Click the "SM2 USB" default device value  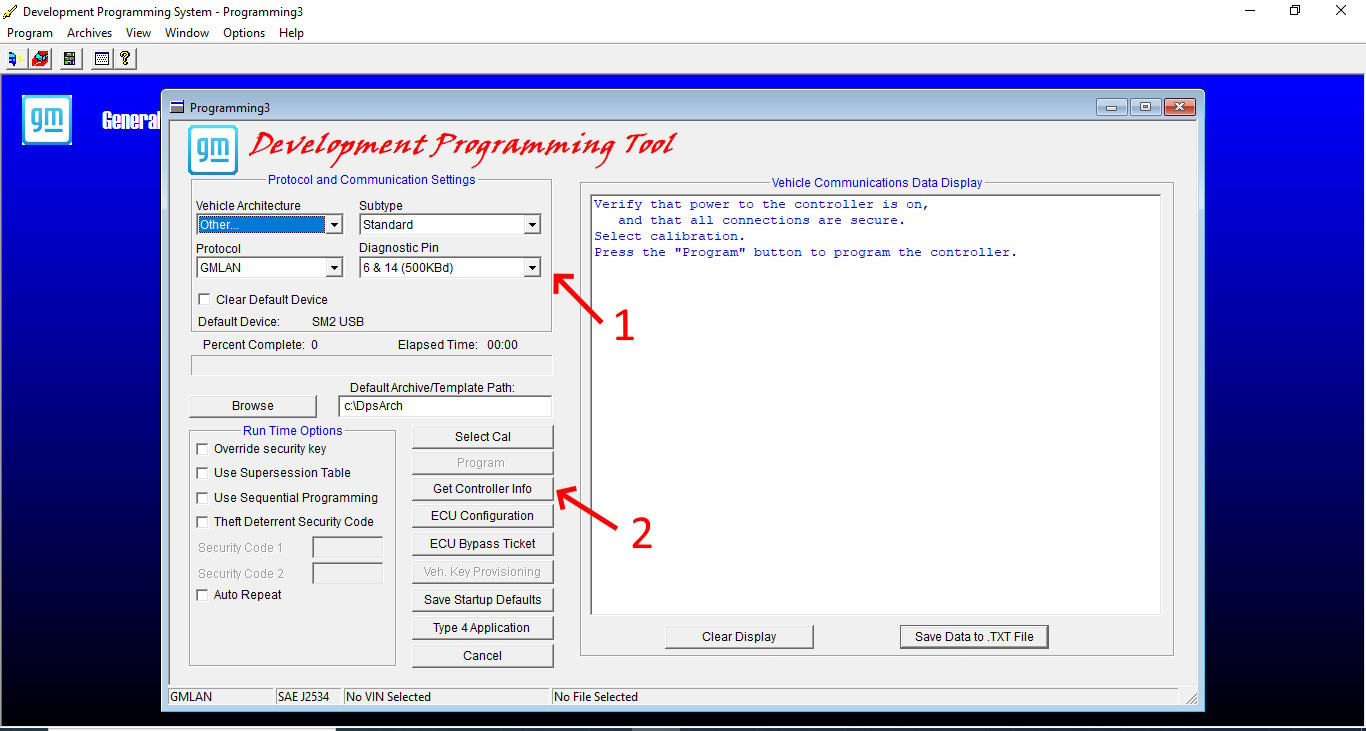(x=338, y=322)
